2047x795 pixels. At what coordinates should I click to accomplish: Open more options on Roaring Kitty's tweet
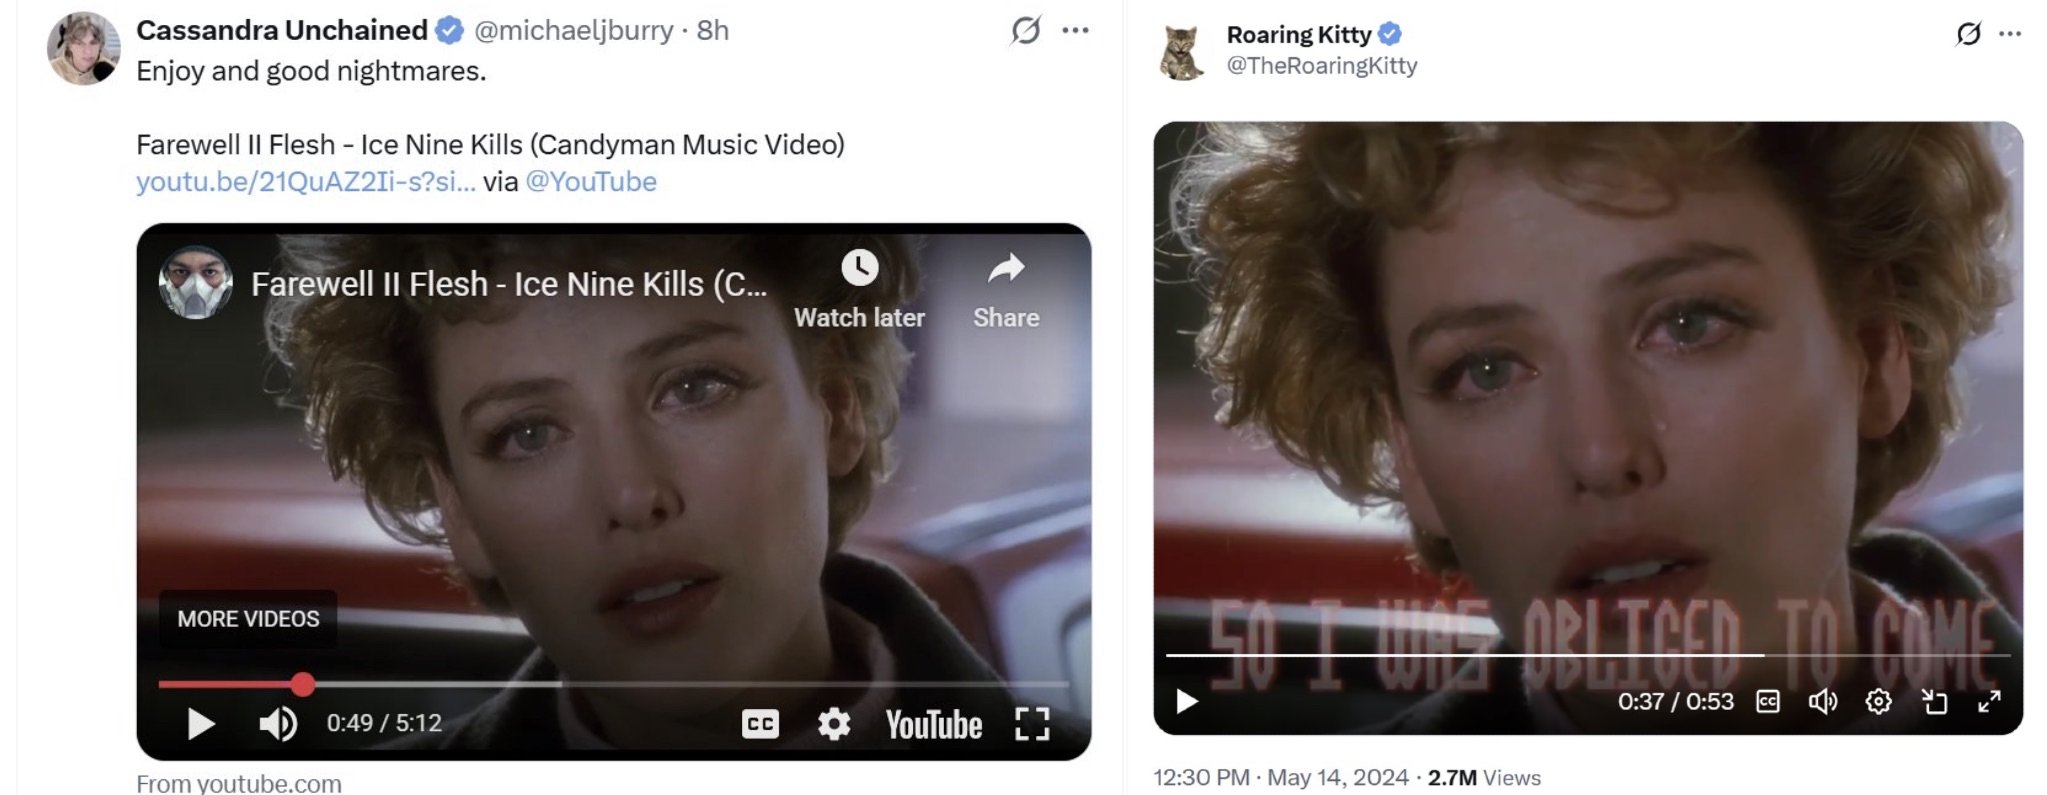[x=2010, y=34]
